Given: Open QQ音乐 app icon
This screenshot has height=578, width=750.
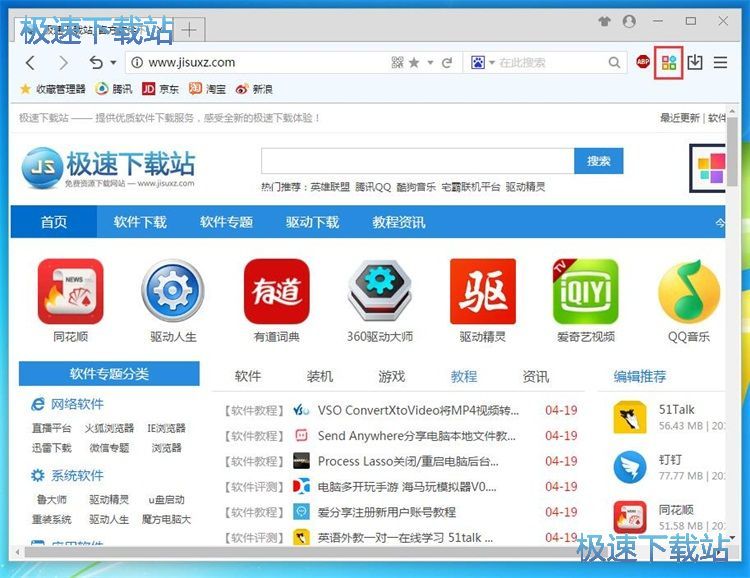Looking at the screenshot, I should click(x=689, y=291).
